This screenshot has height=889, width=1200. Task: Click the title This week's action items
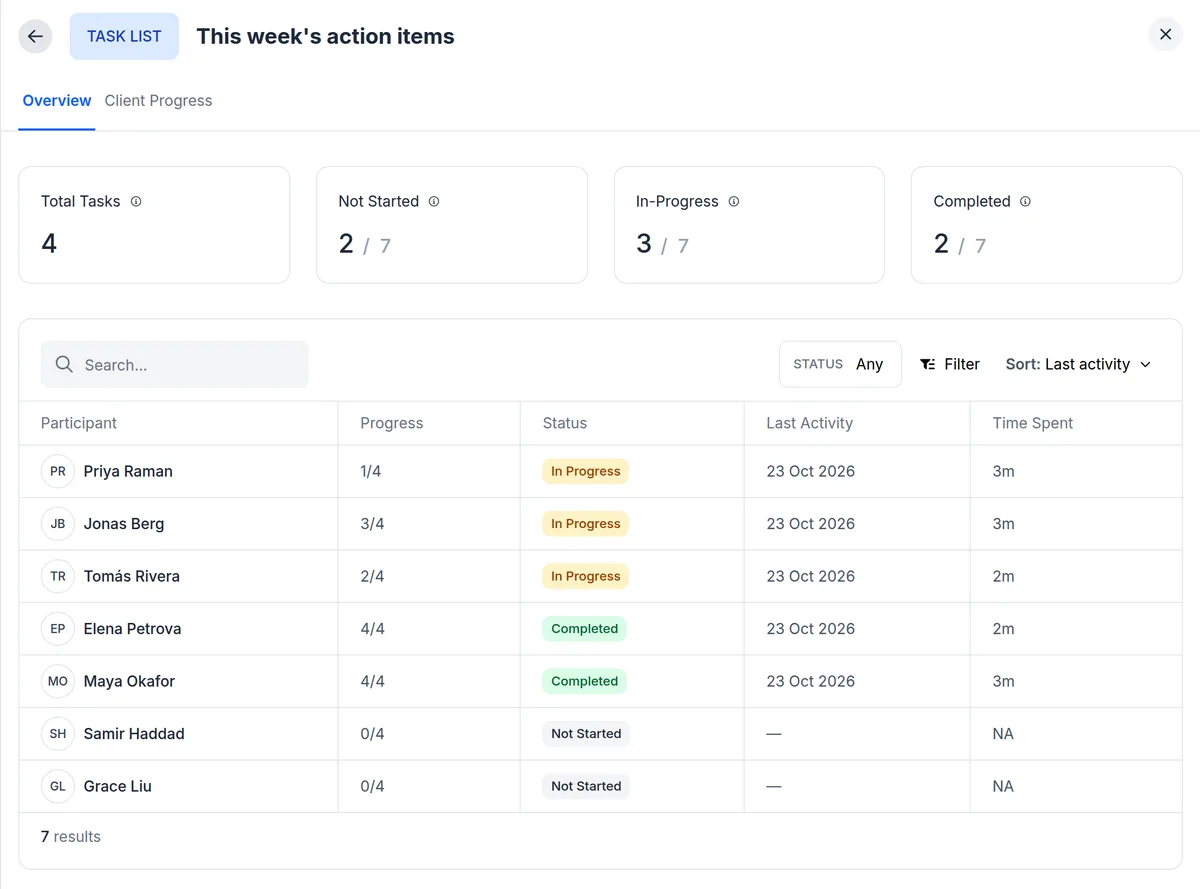click(325, 36)
